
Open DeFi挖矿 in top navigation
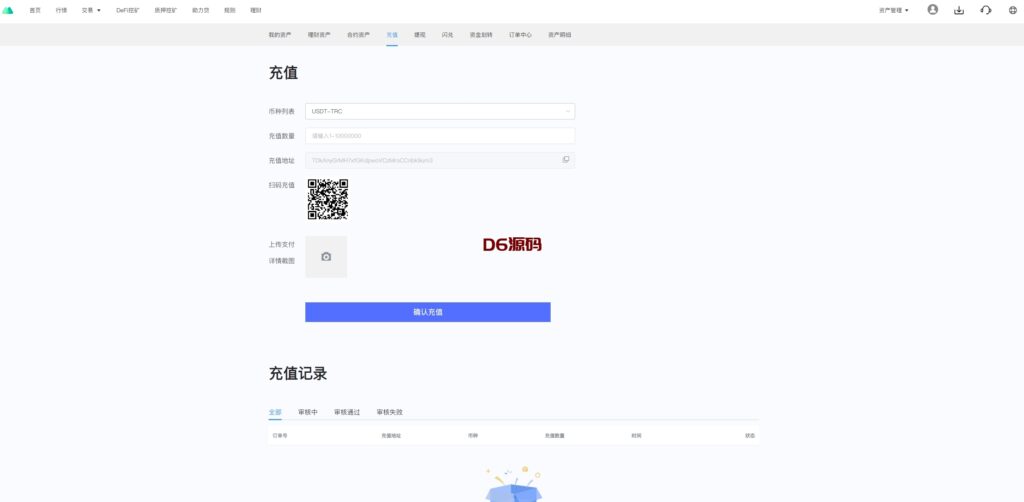click(x=128, y=10)
